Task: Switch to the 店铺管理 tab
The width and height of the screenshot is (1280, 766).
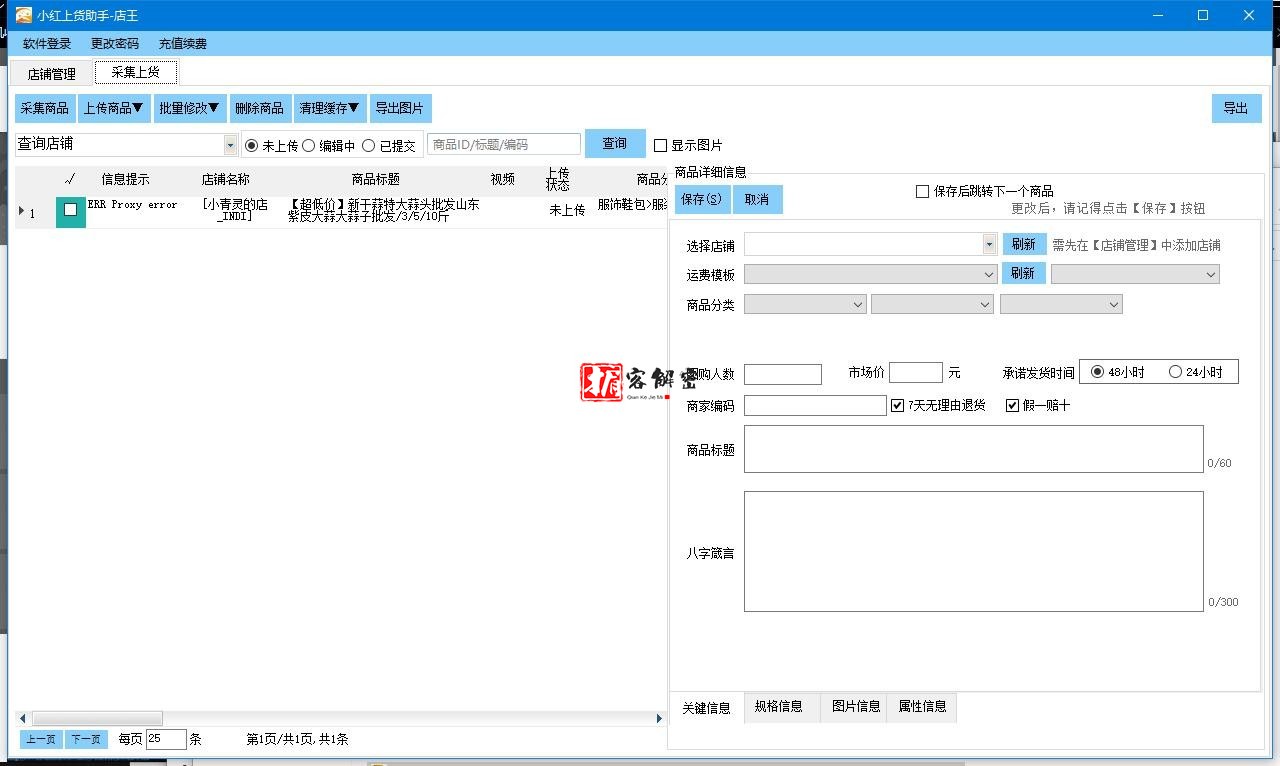Action: 51,74
